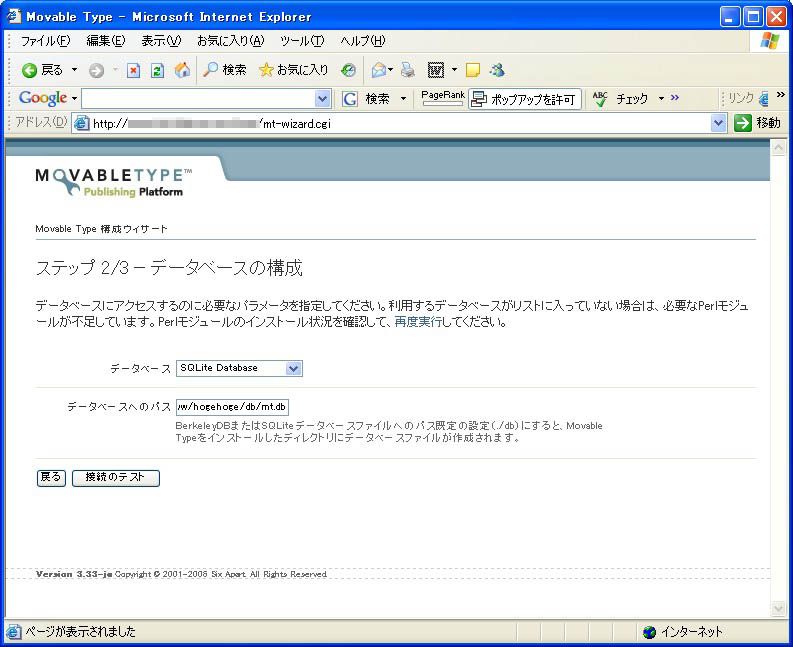Click the Internet zone globe icon

pos(649,632)
